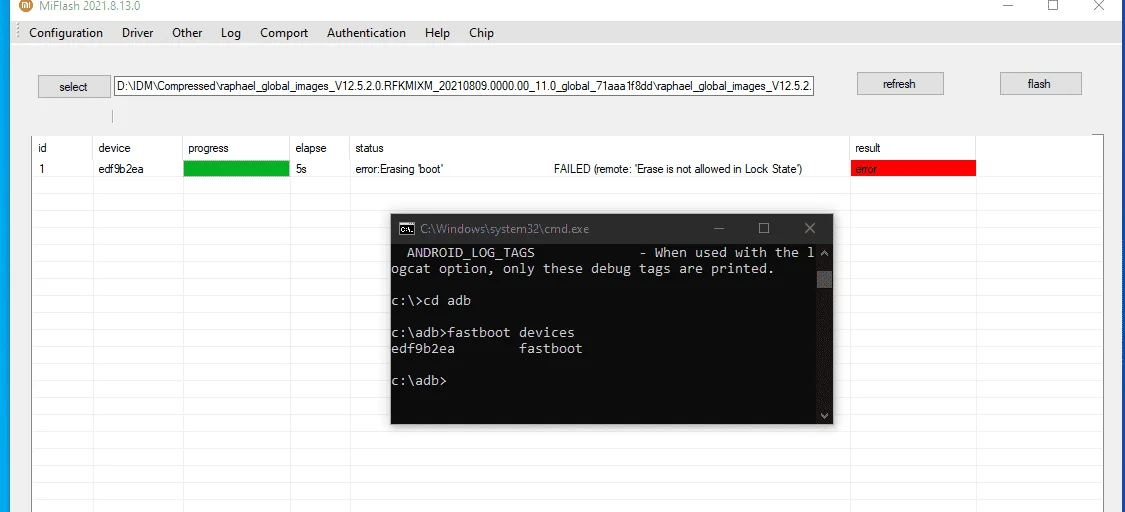Screen dimensions: 1125x512
Task: Click the device column header
Action: tap(115, 148)
